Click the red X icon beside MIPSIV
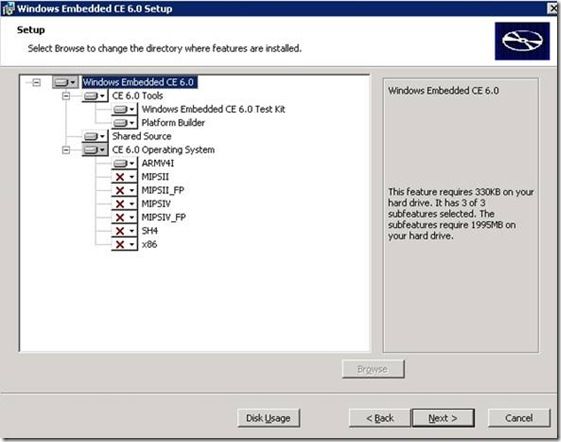This screenshot has height=442, width=561. pos(120,204)
